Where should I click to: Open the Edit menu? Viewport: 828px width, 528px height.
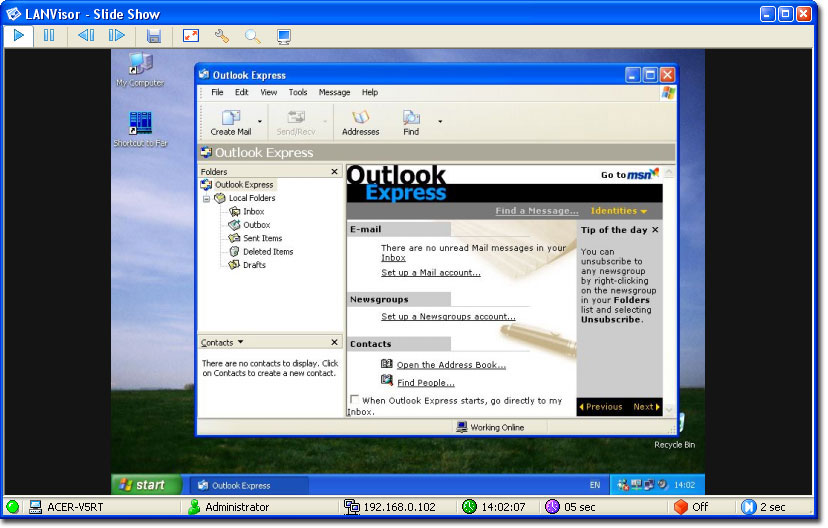[241, 92]
